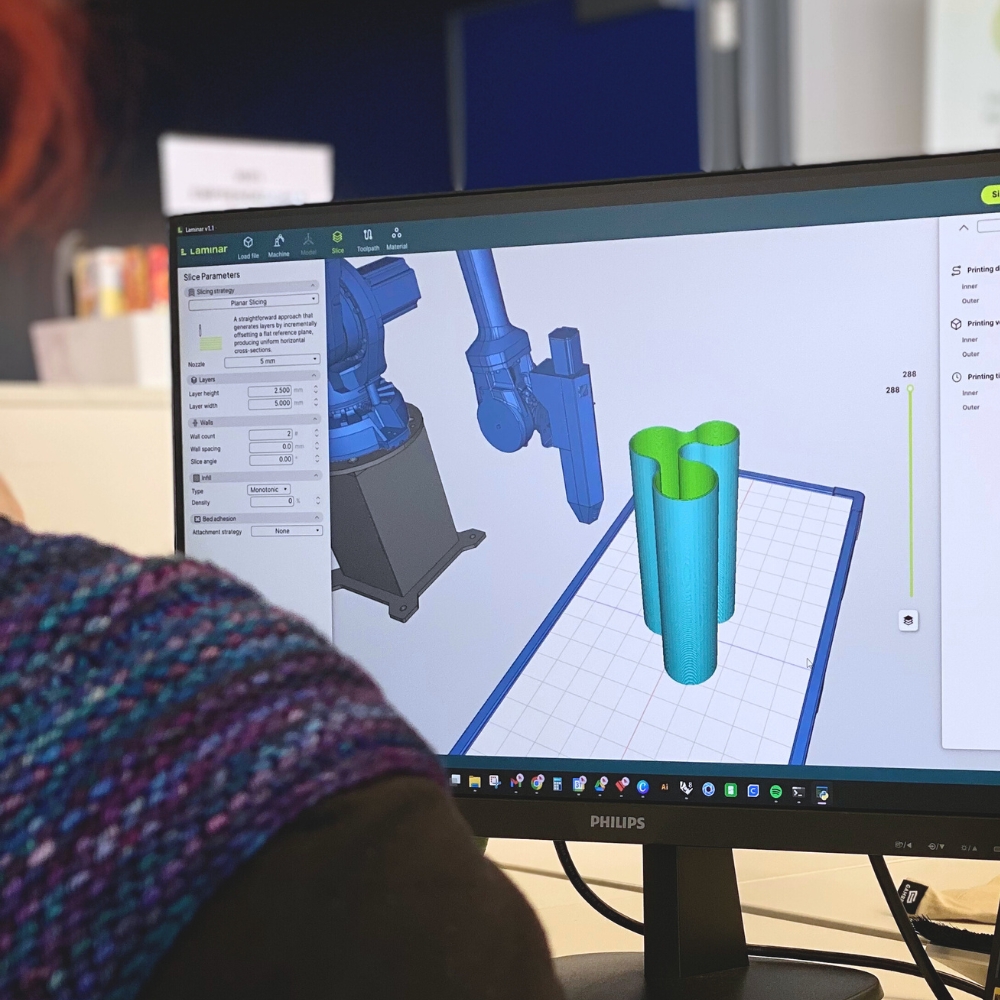Viewport: 1000px width, 1000px height.
Task: Click the Wall count field
Action: (x=270, y=434)
